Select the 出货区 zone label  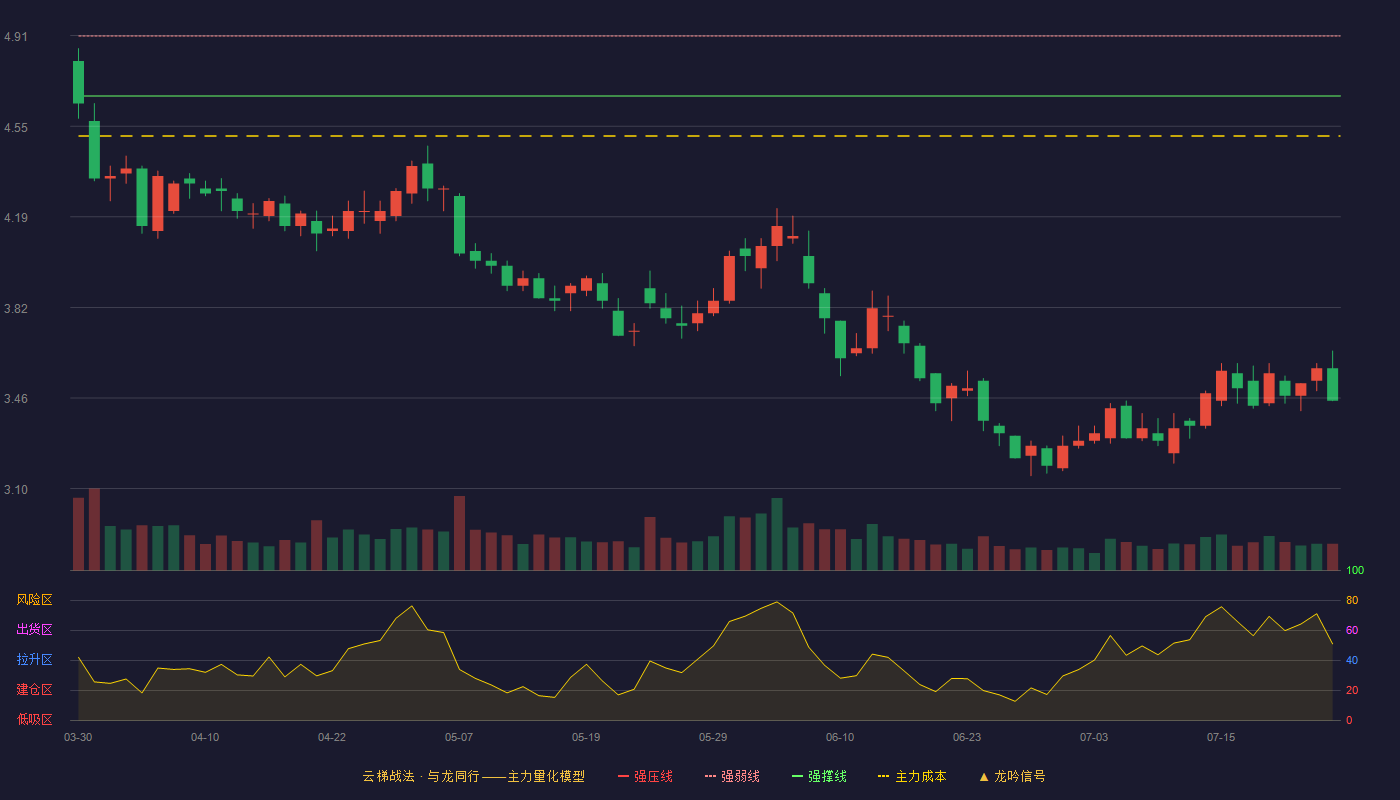(34, 630)
